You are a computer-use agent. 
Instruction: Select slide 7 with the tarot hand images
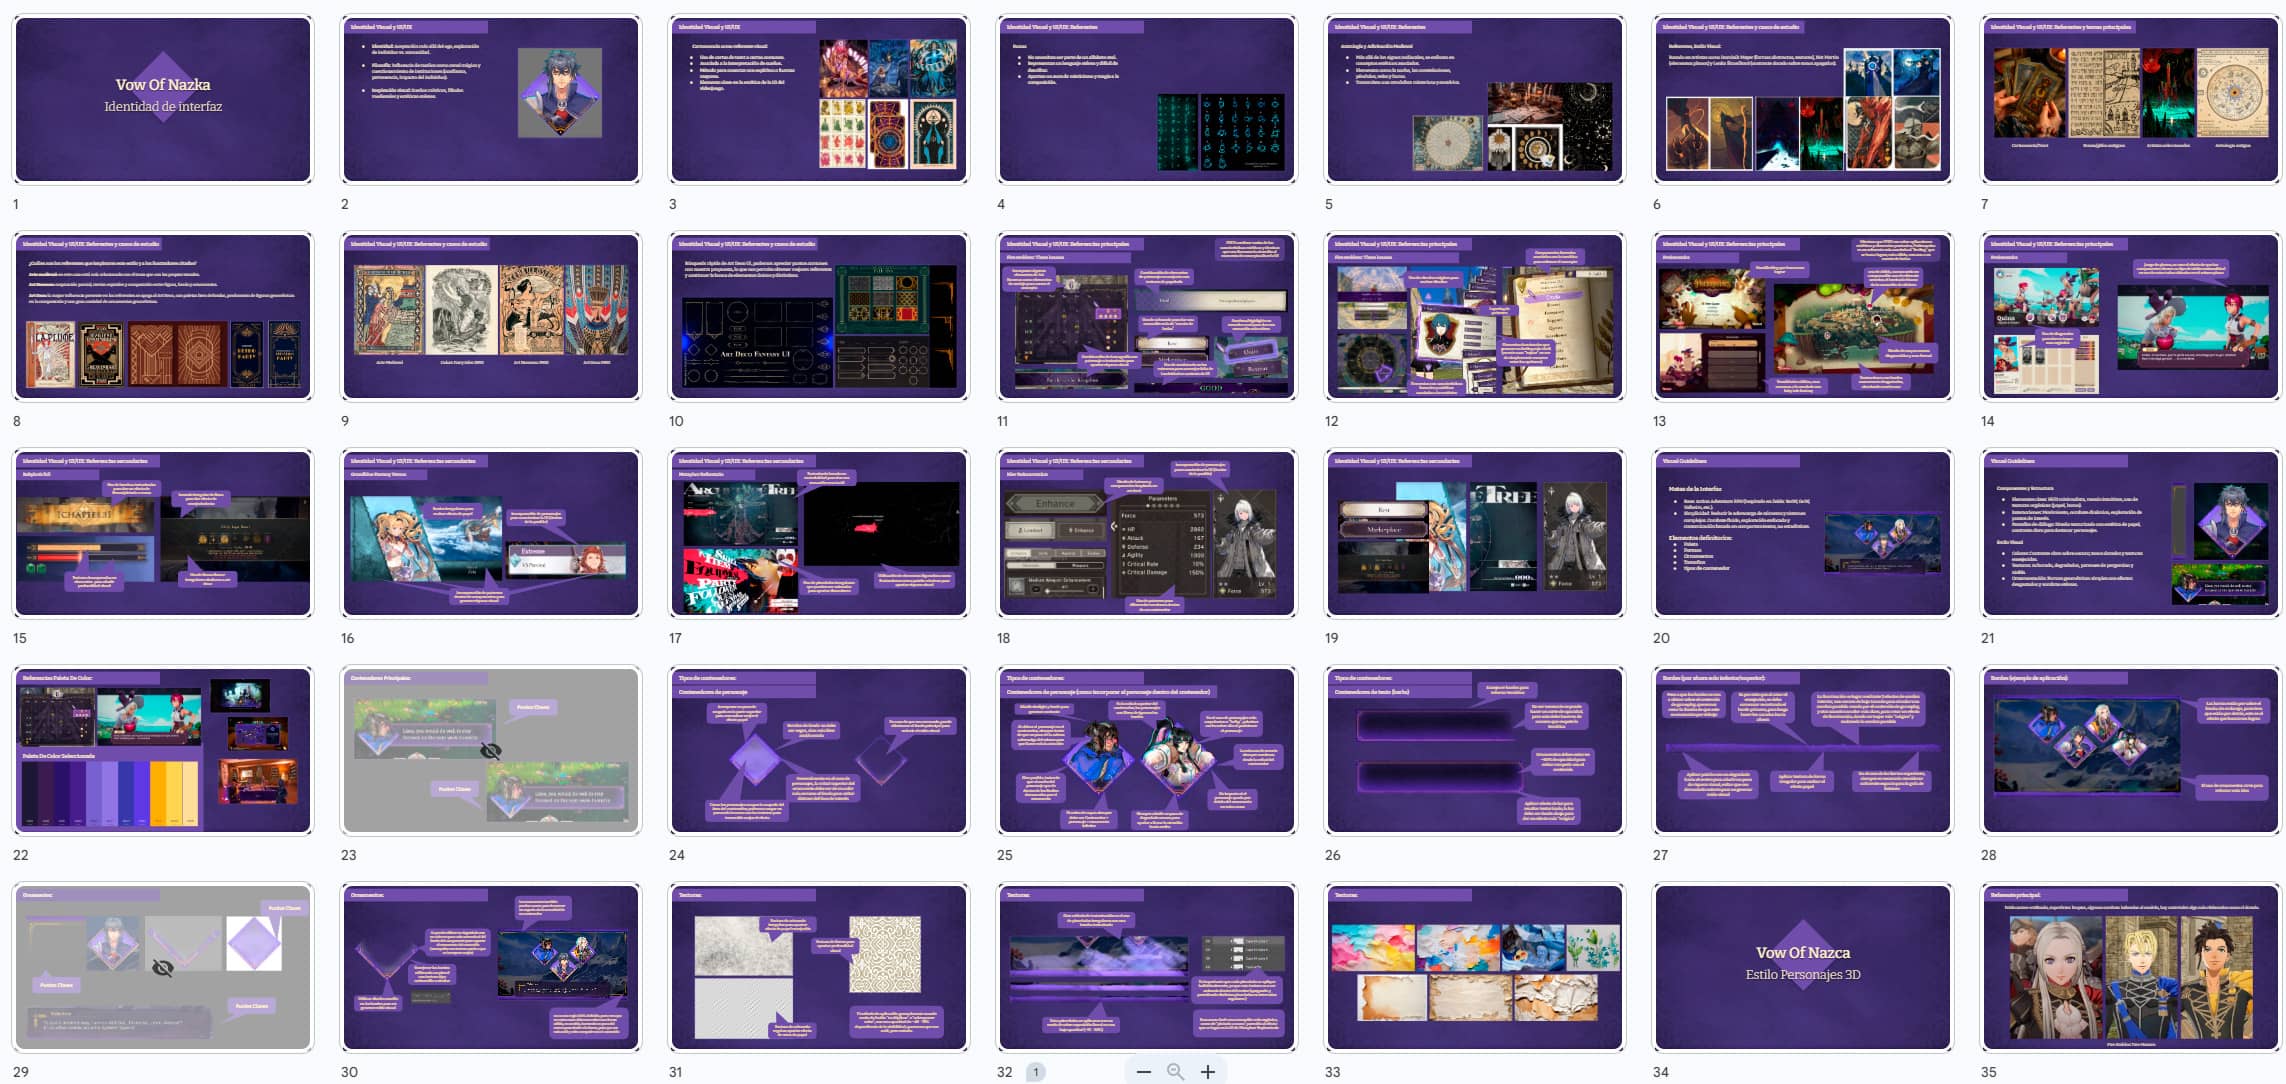(x=2130, y=99)
